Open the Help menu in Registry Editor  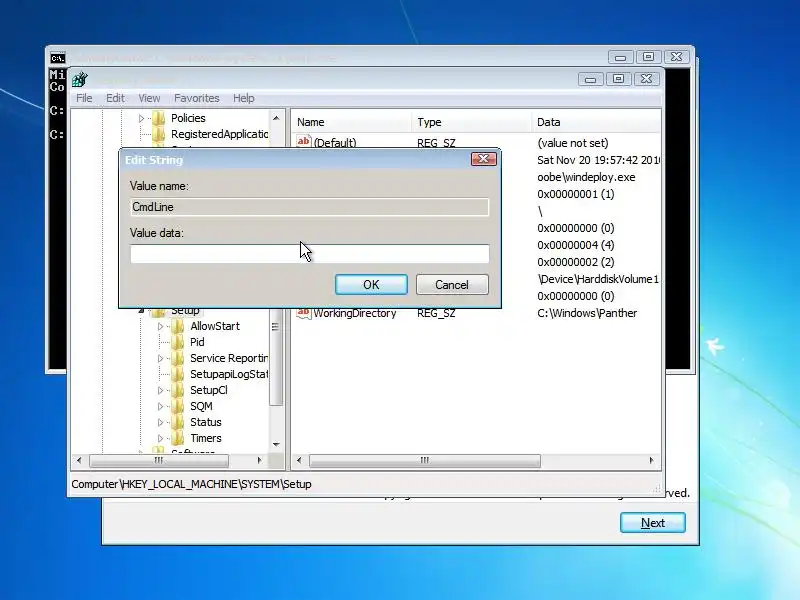coord(243,98)
